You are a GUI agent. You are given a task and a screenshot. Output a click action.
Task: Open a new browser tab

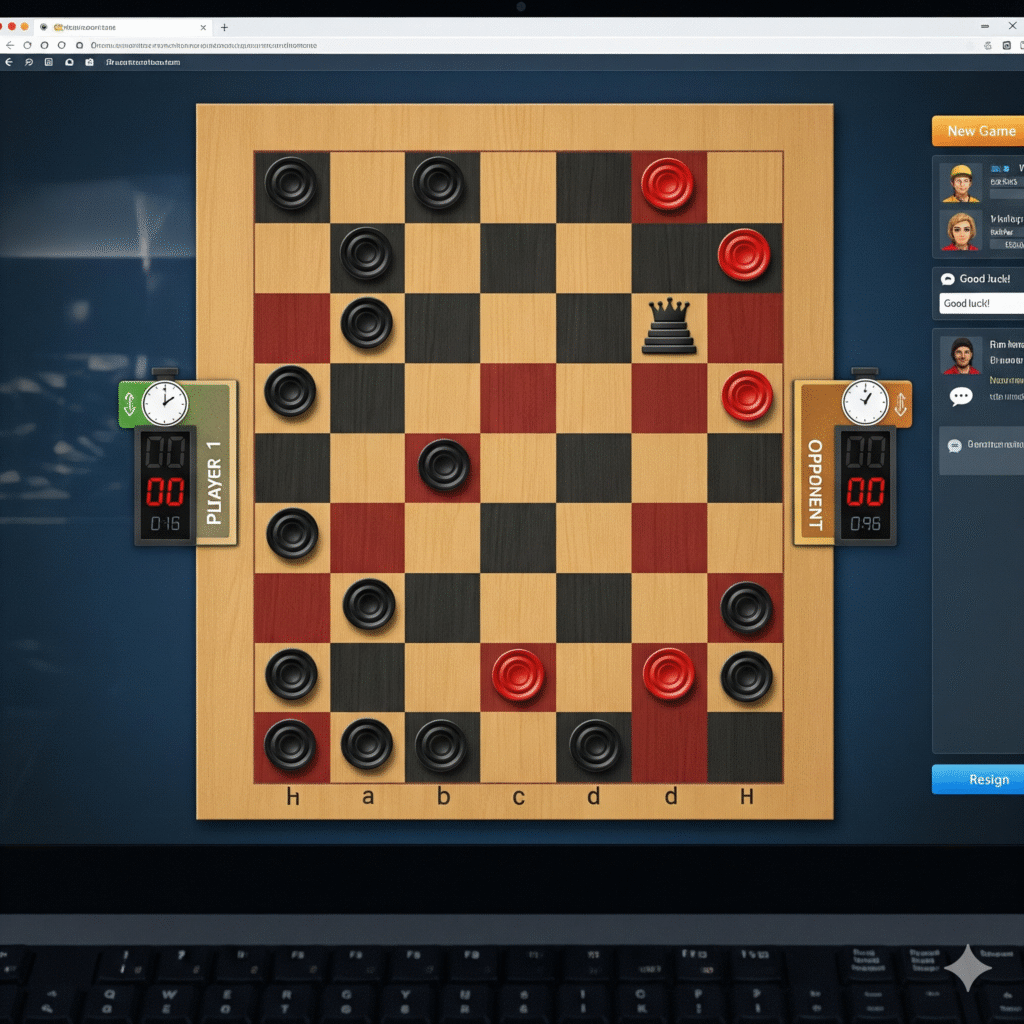tap(224, 27)
